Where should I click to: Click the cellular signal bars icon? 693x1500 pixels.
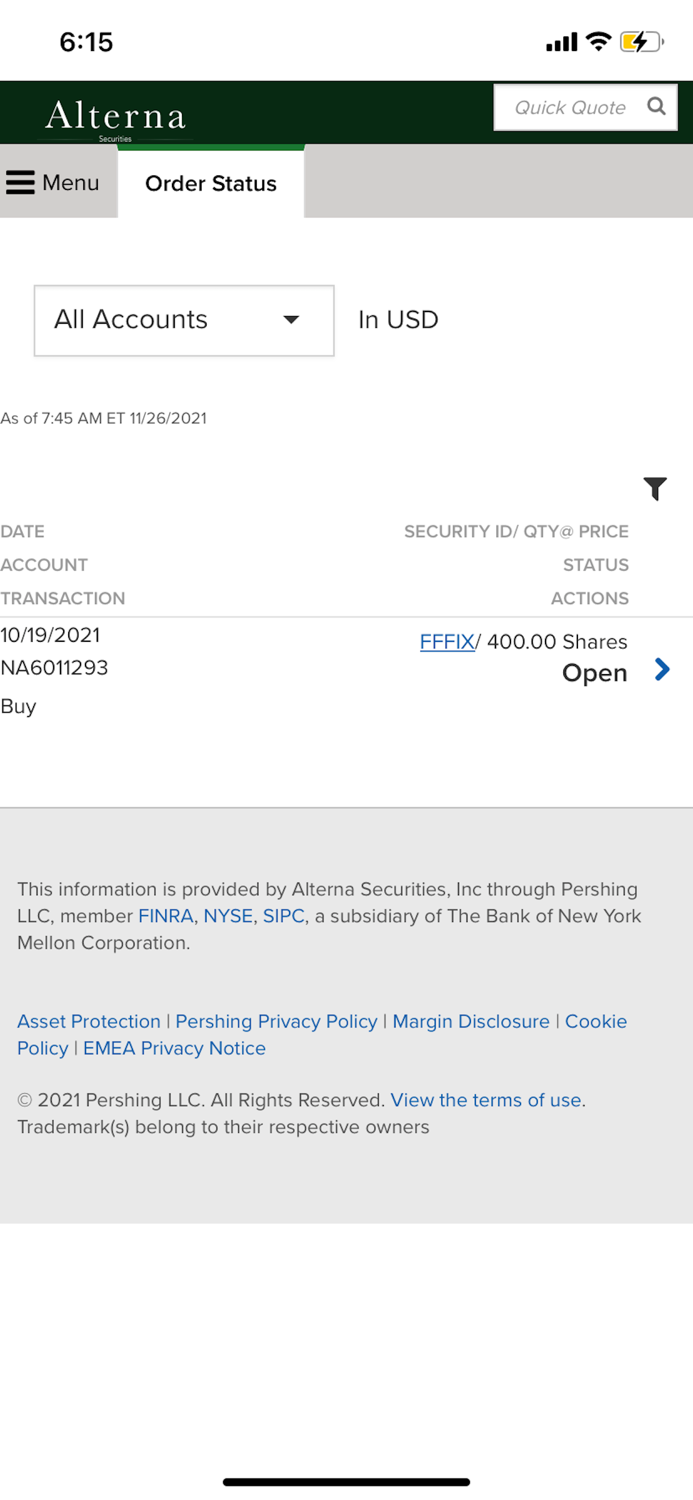(560, 42)
